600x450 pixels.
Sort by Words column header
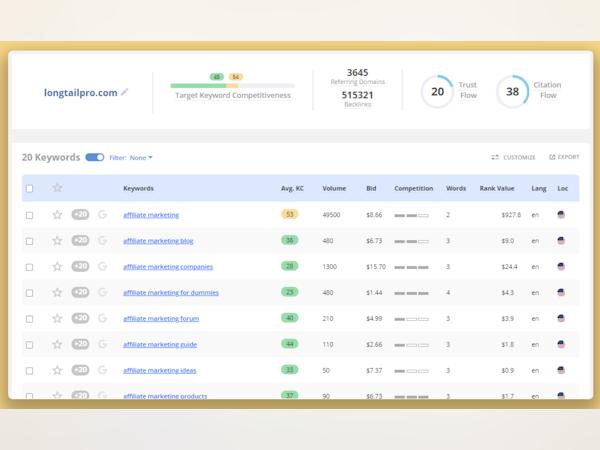click(456, 188)
